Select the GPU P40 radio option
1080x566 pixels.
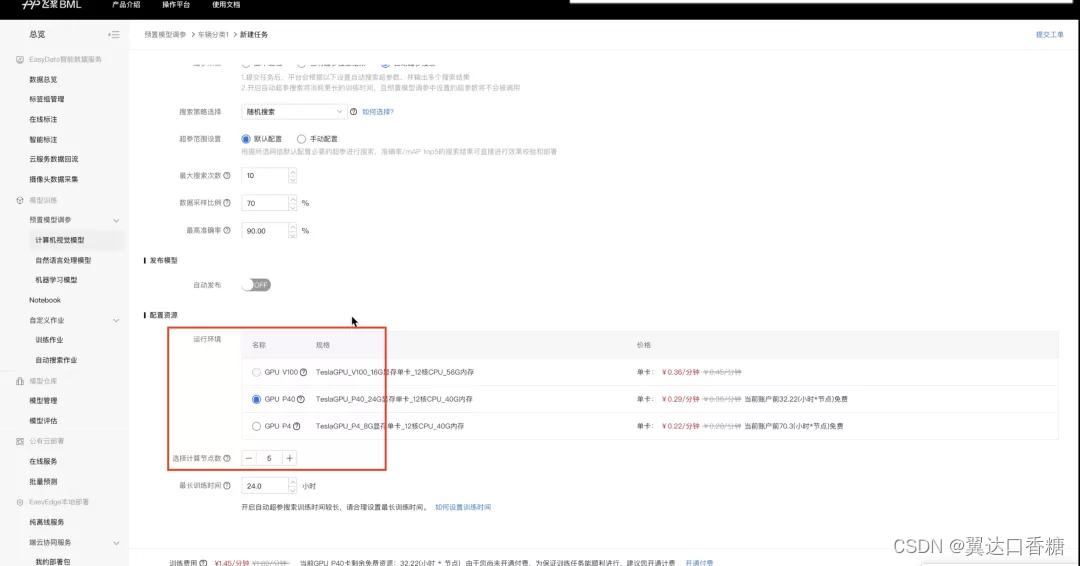(256, 399)
